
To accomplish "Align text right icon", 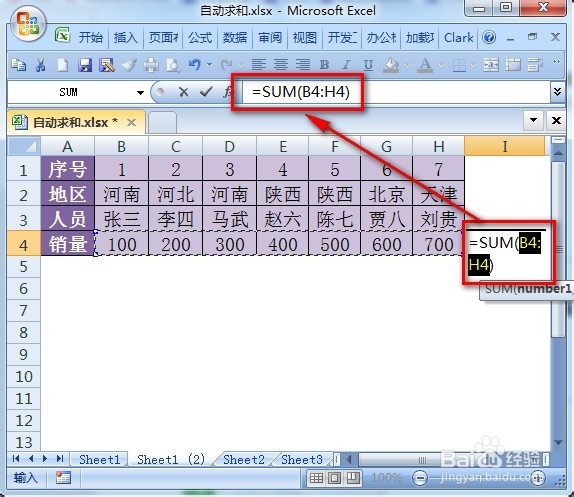I will pyautogui.click(x=303, y=65).
